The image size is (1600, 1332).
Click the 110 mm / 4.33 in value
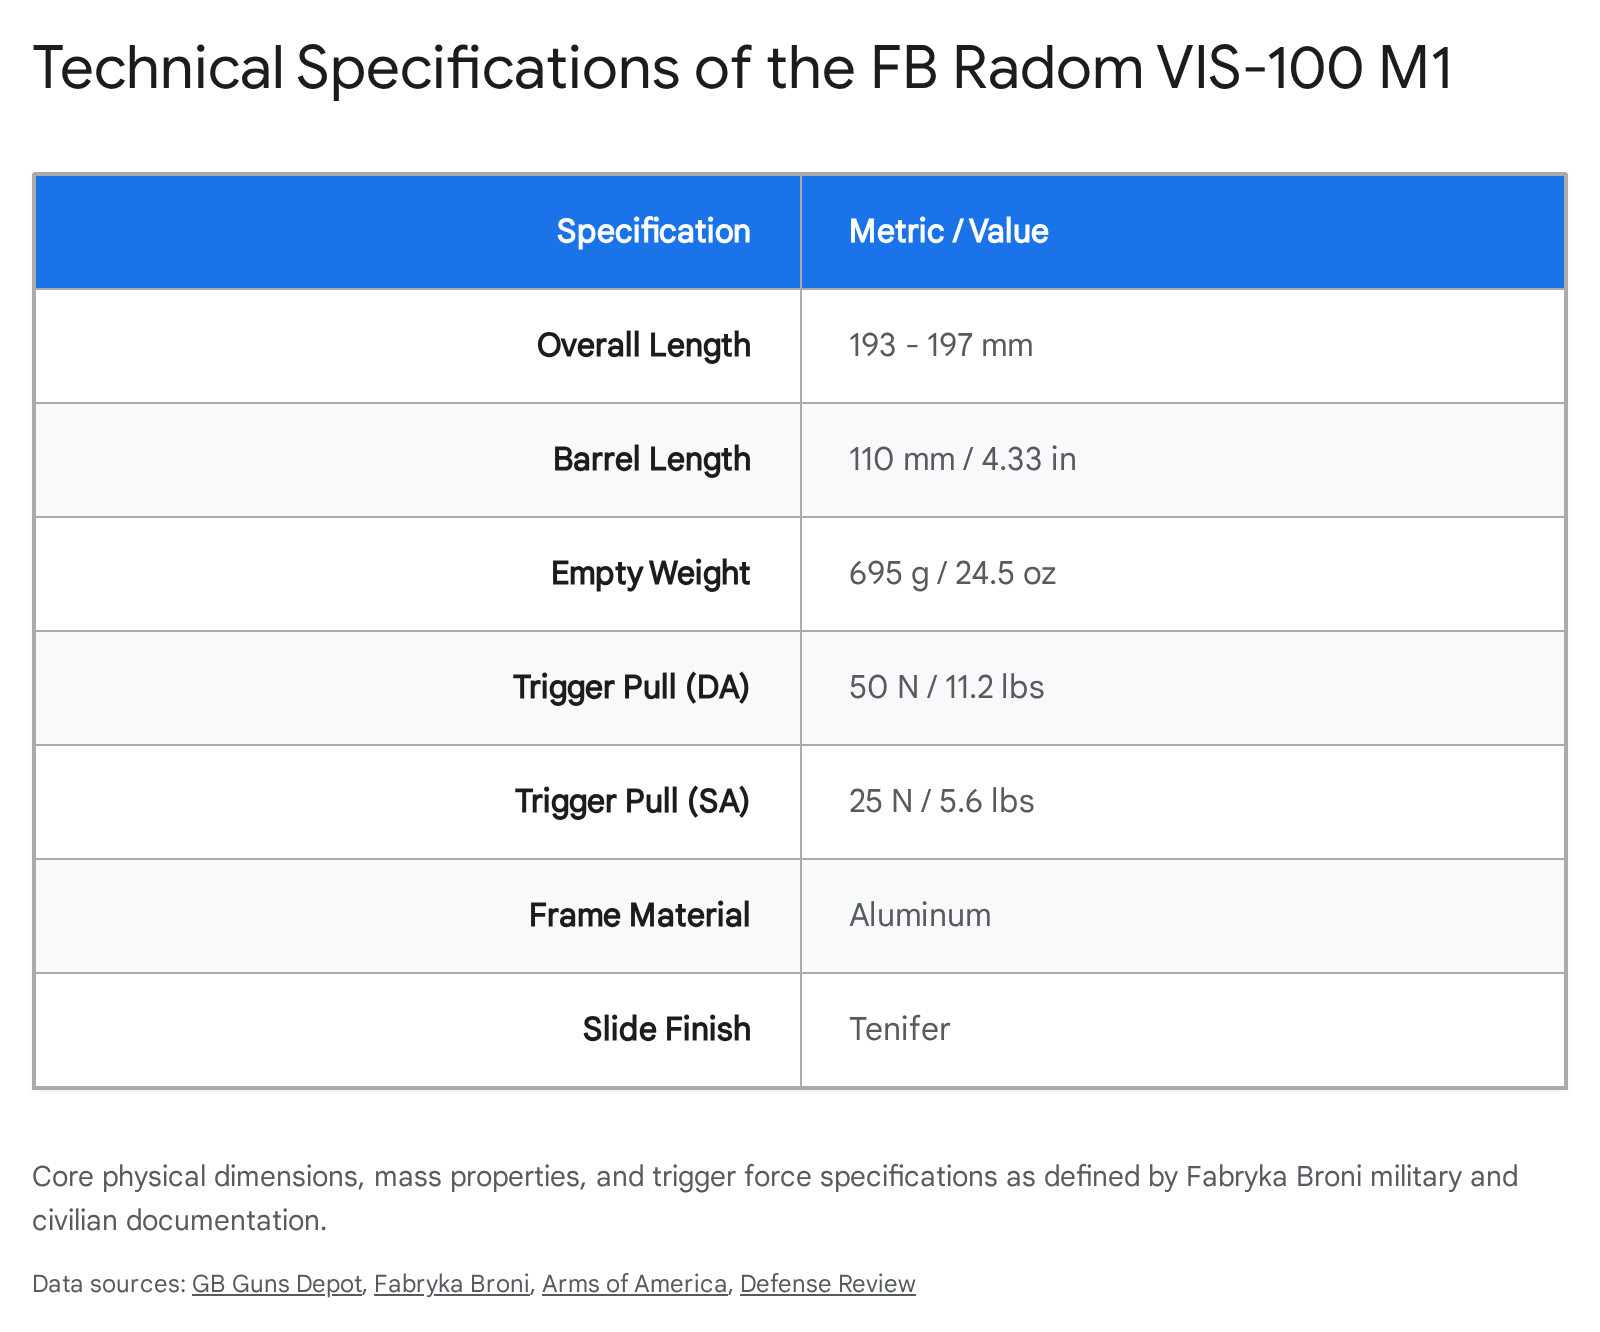tap(962, 460)
